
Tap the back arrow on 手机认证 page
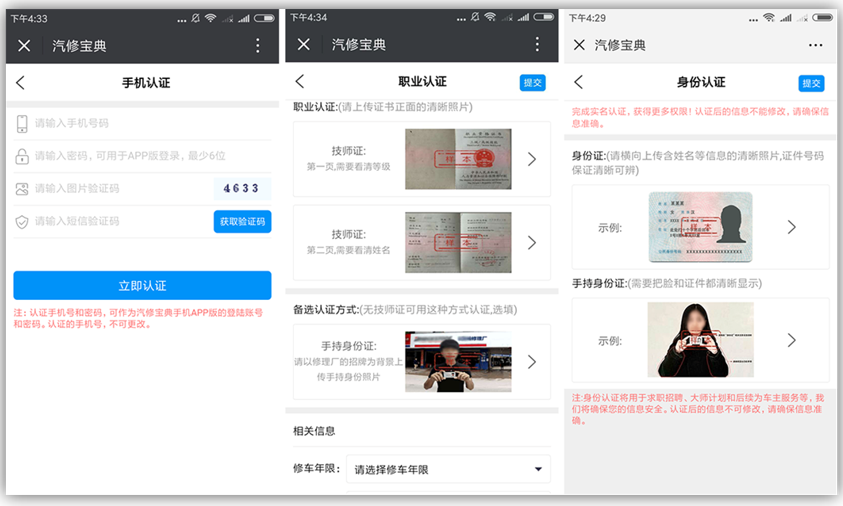point(21,83)
